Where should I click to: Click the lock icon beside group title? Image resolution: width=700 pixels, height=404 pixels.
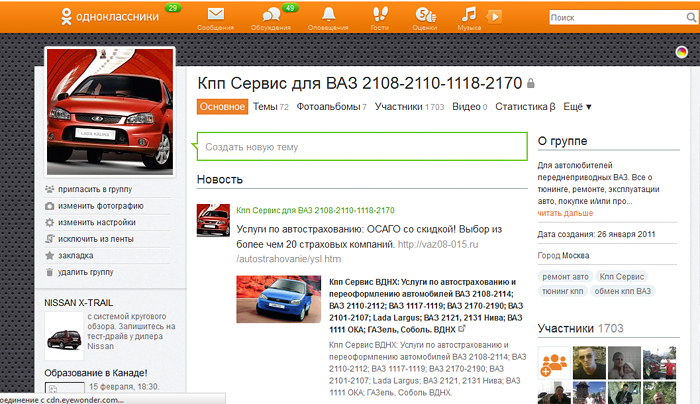[x=530, y=83]
